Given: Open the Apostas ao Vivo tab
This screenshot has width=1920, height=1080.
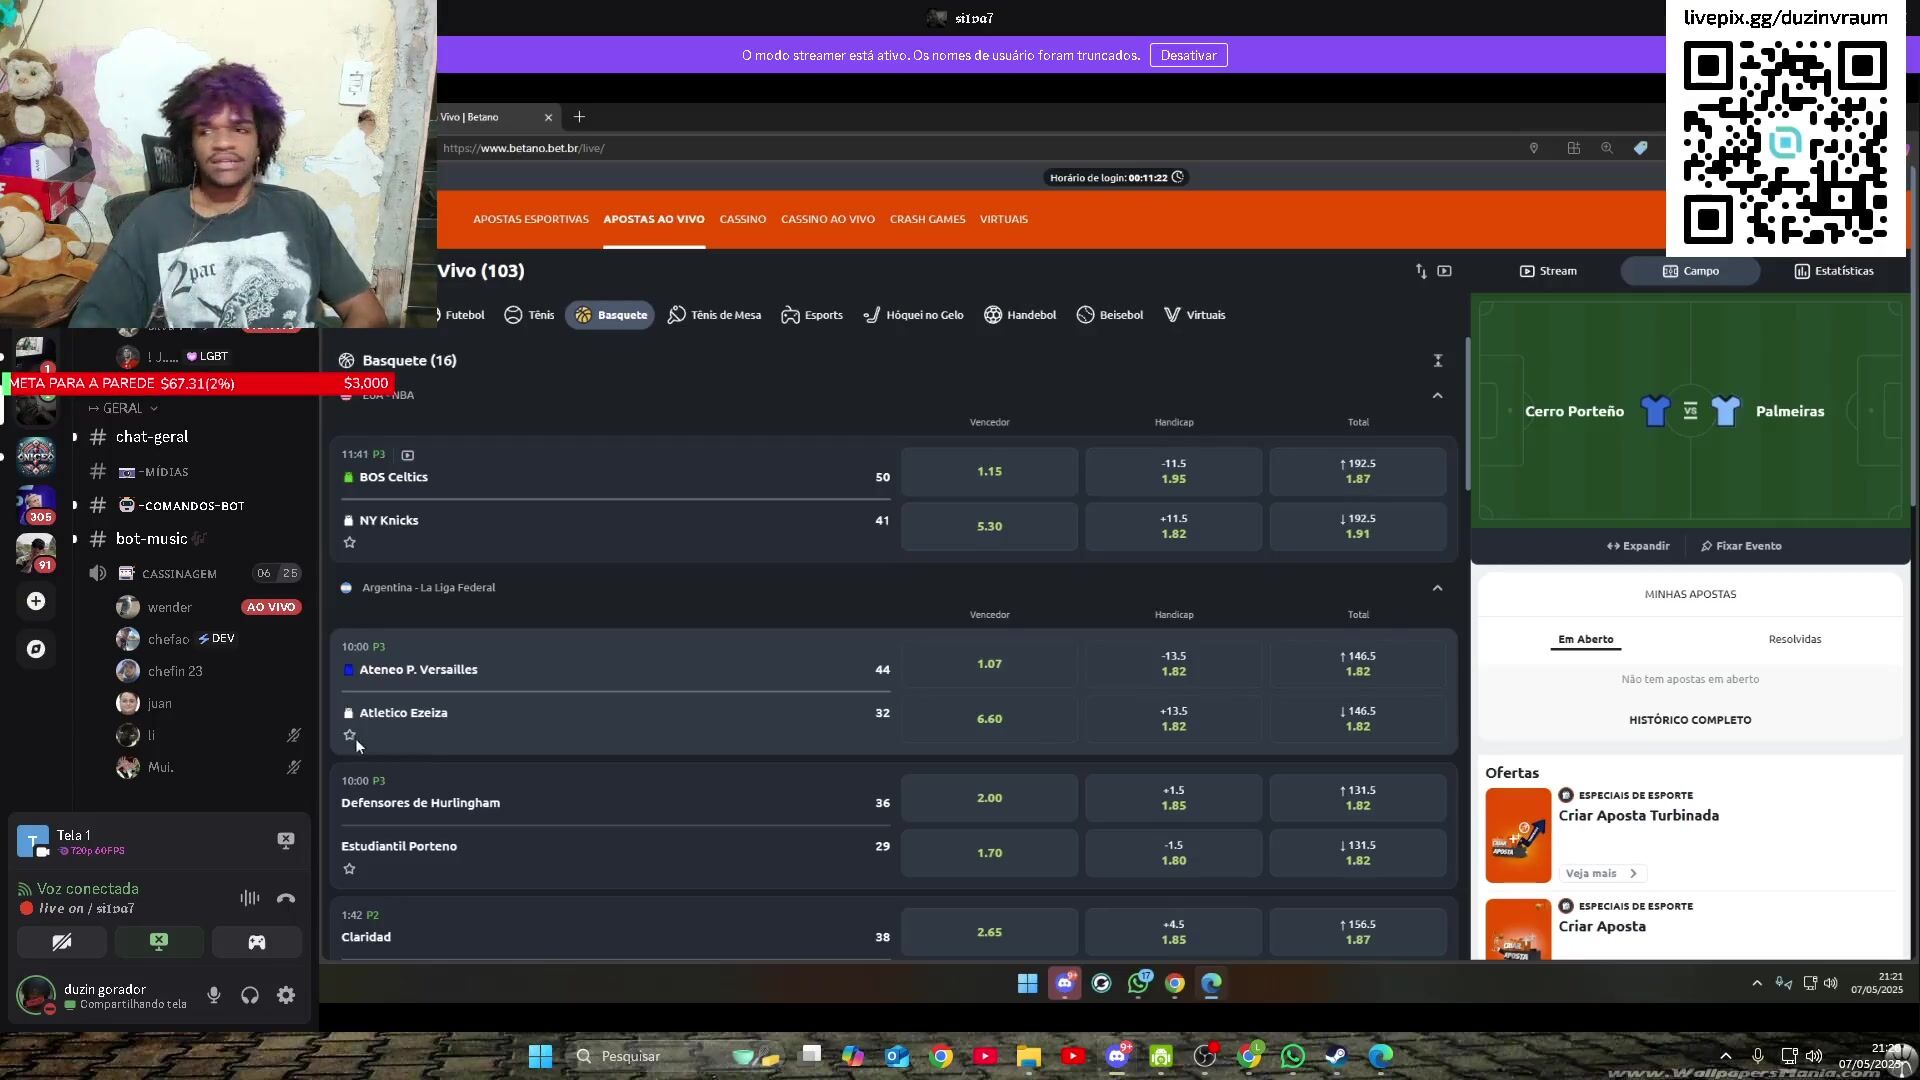Looking at the screenshot, I should coord(654,219).
